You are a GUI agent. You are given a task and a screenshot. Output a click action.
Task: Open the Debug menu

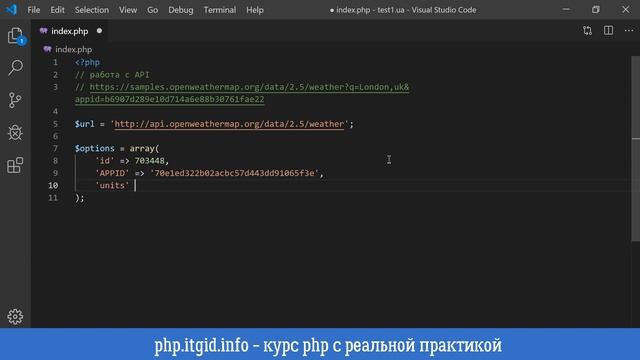(x=181, y=10)
